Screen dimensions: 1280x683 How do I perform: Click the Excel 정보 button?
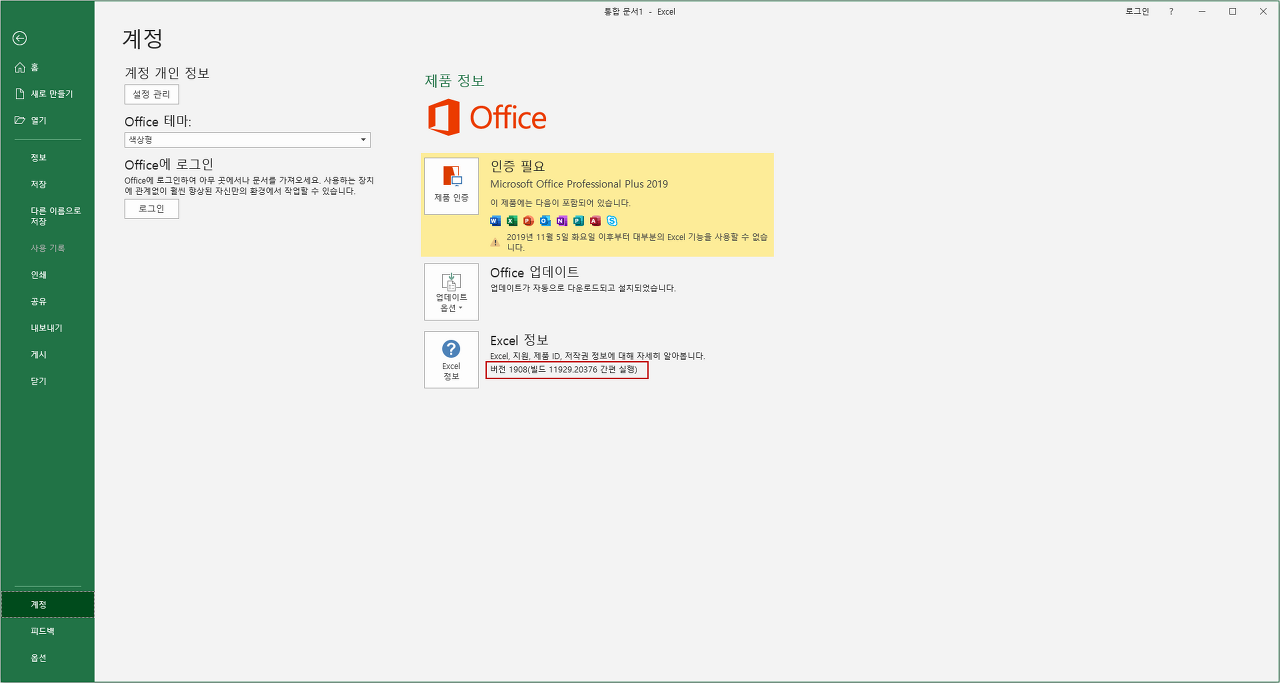click(x=451, y=360)
